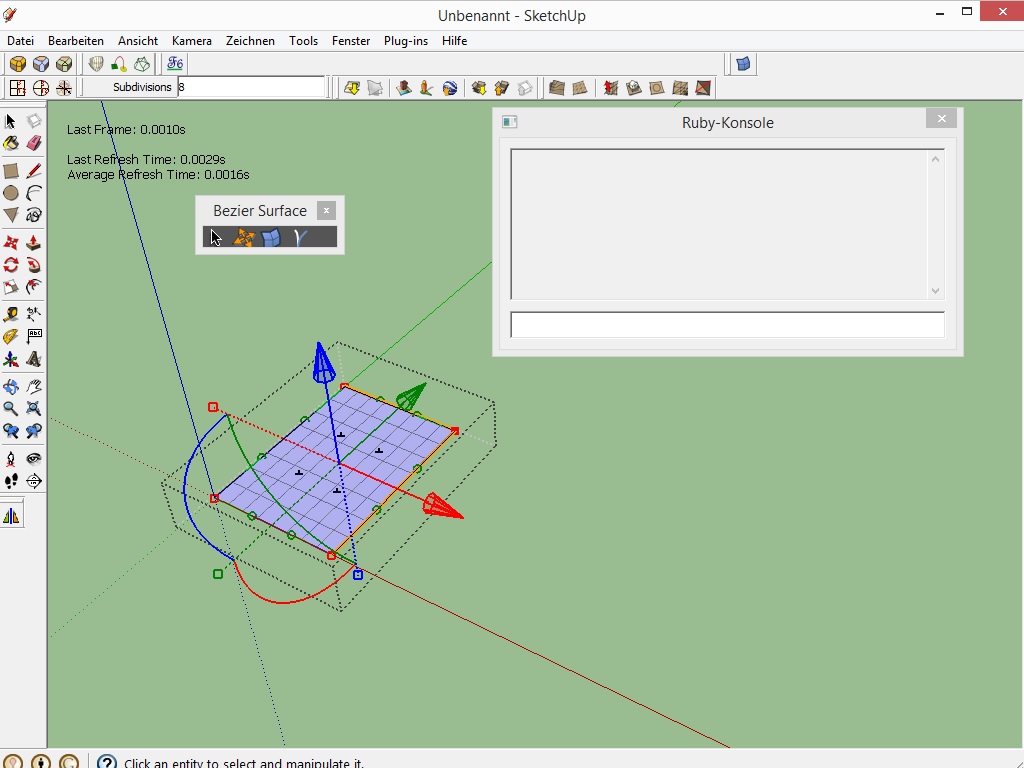Select the Eraser tool

pos(34,144)
